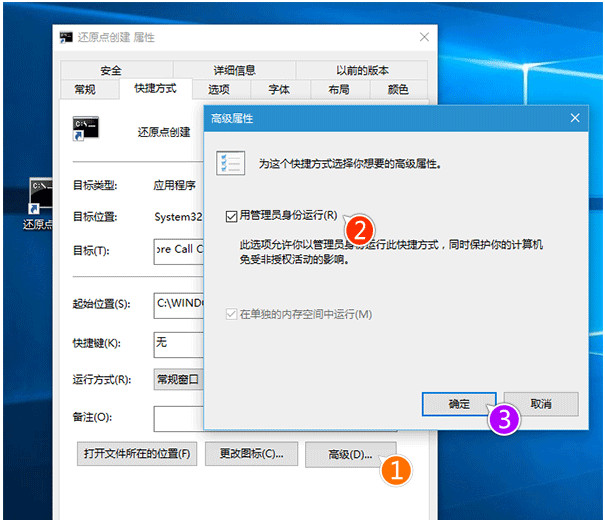The image size is (605, 520).
Task: Click the 快捷键 input field showing 无
Action: [x=178, y=343]
